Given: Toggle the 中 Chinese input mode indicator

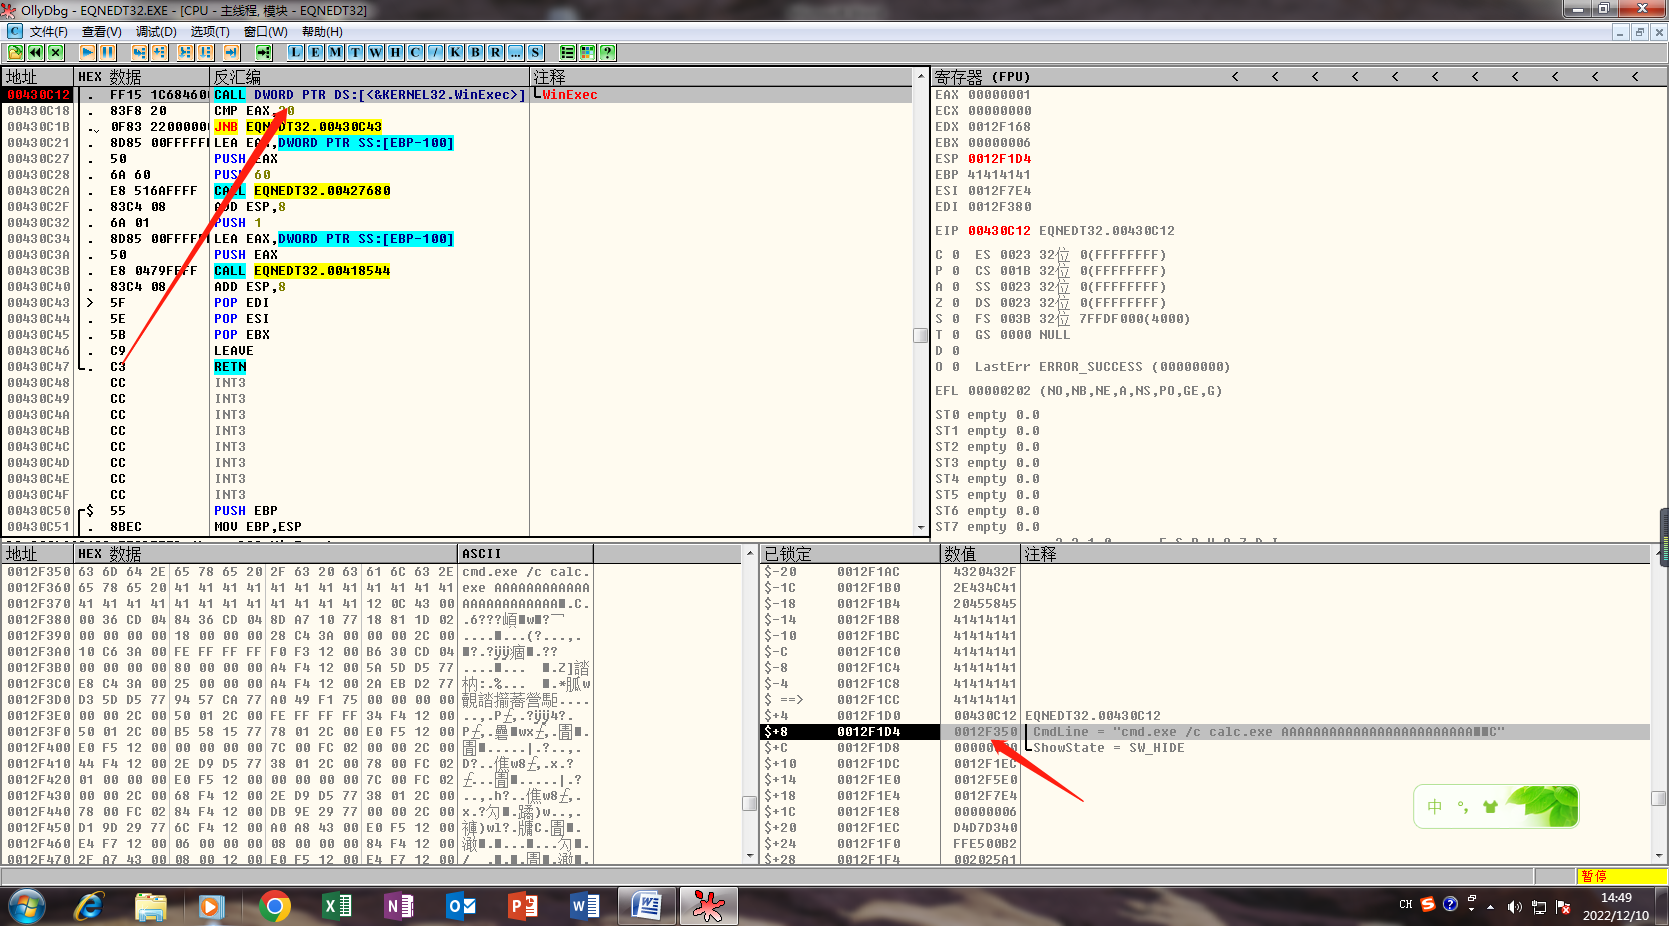Looking at the screenshot, I should click(x=1435, y=807).
